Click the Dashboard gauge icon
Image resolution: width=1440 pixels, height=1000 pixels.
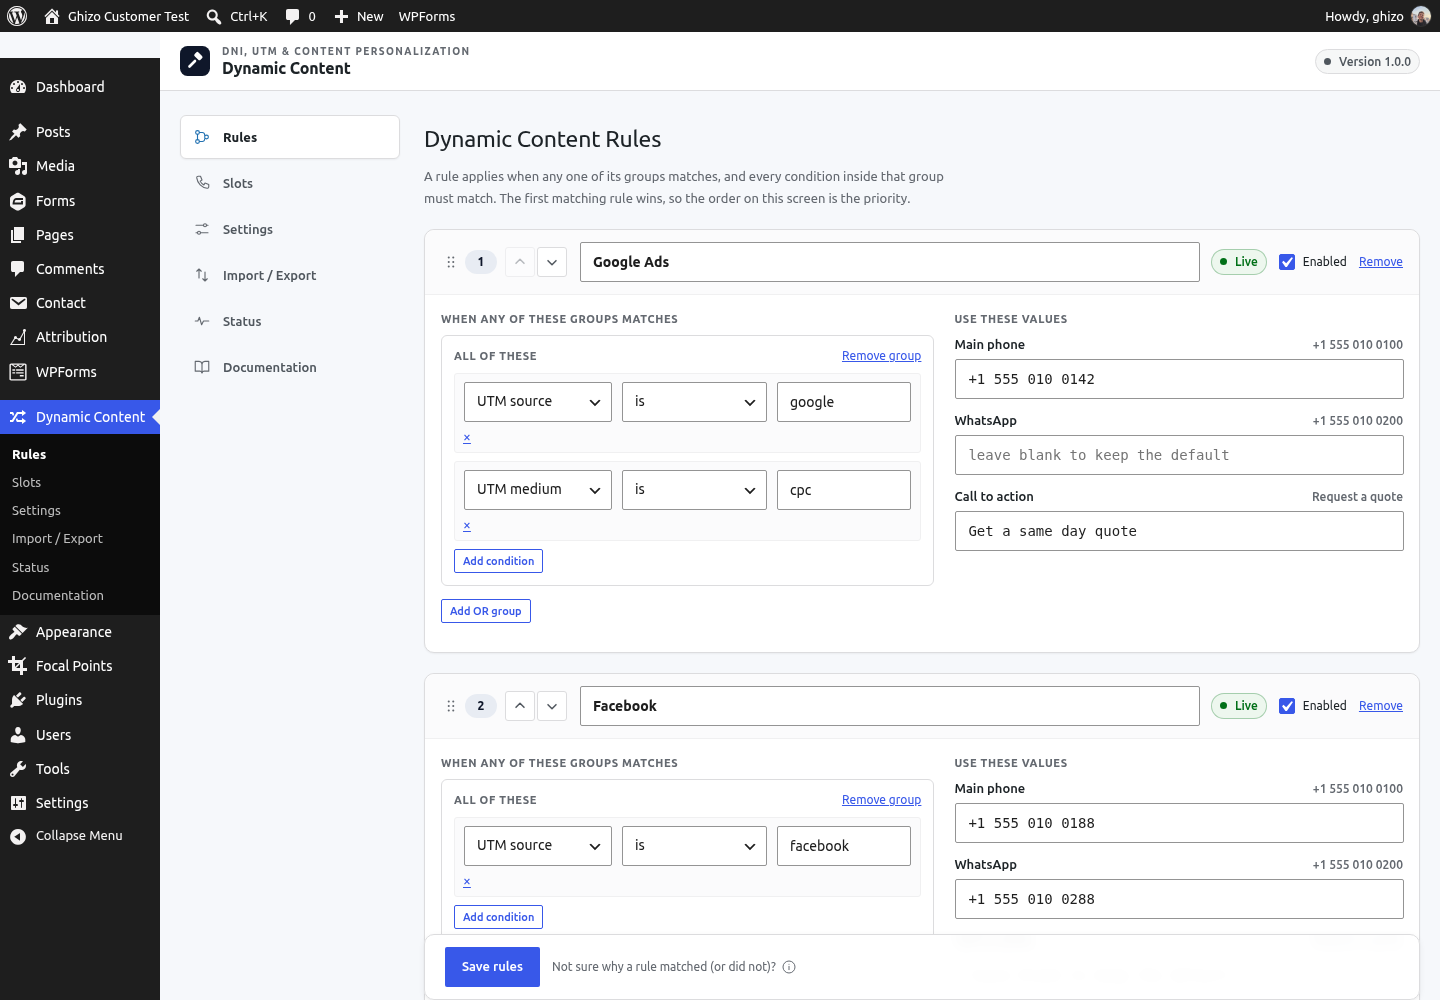tap(18, 87)
